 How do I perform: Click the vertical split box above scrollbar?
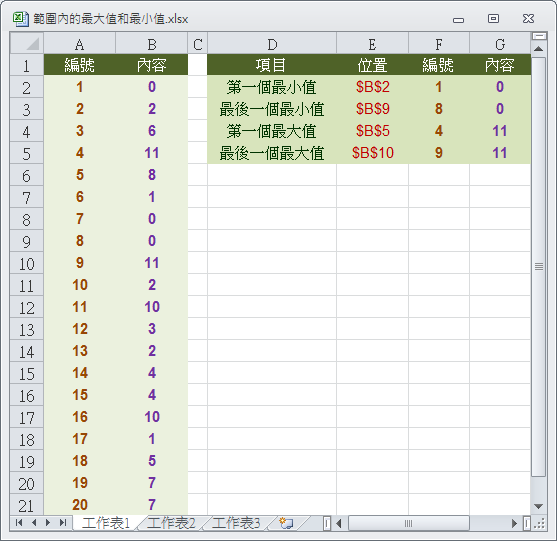point(539,36)
